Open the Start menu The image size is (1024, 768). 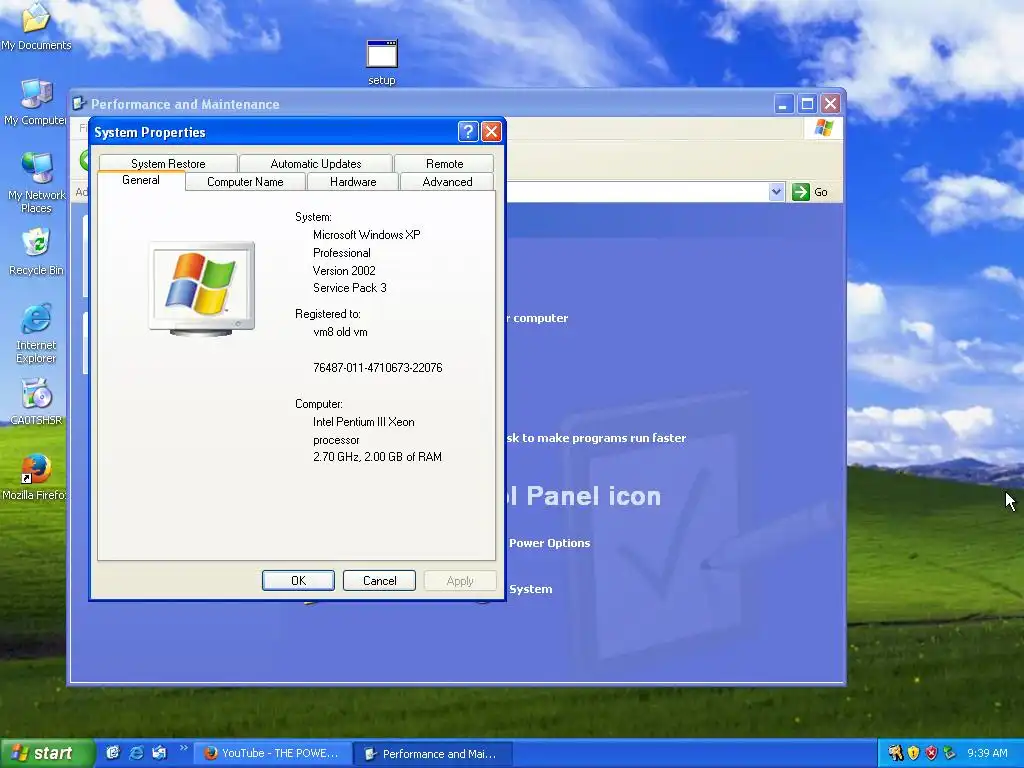point(47,753)
